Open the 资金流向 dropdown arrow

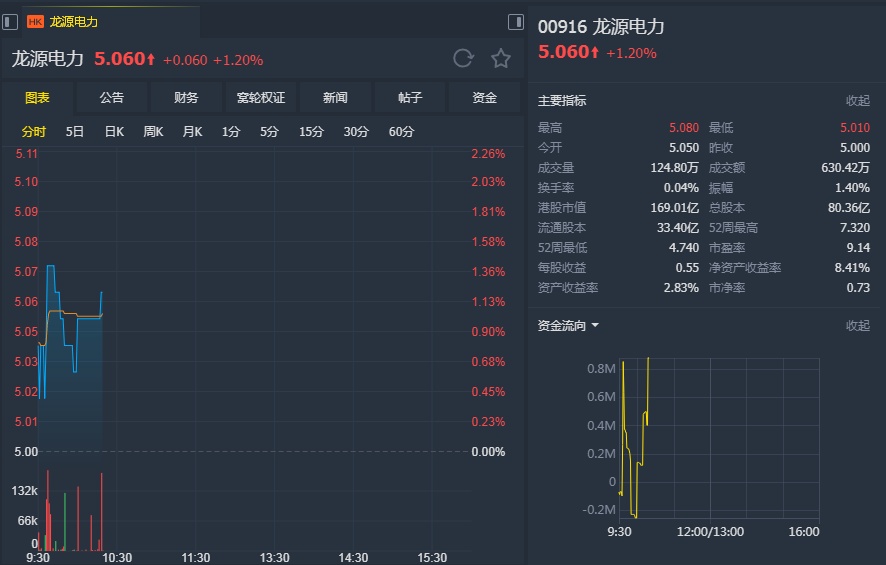click(594, 325)
